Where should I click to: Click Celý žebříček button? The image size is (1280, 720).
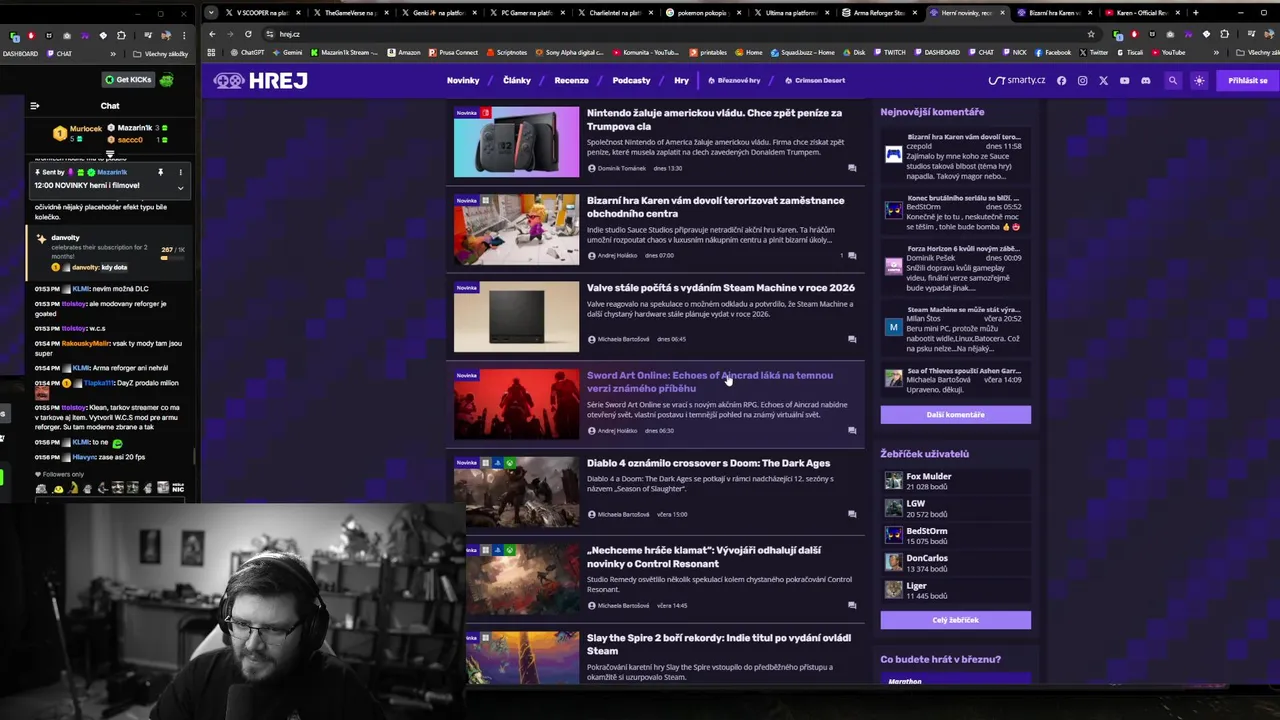coord(955,620)
